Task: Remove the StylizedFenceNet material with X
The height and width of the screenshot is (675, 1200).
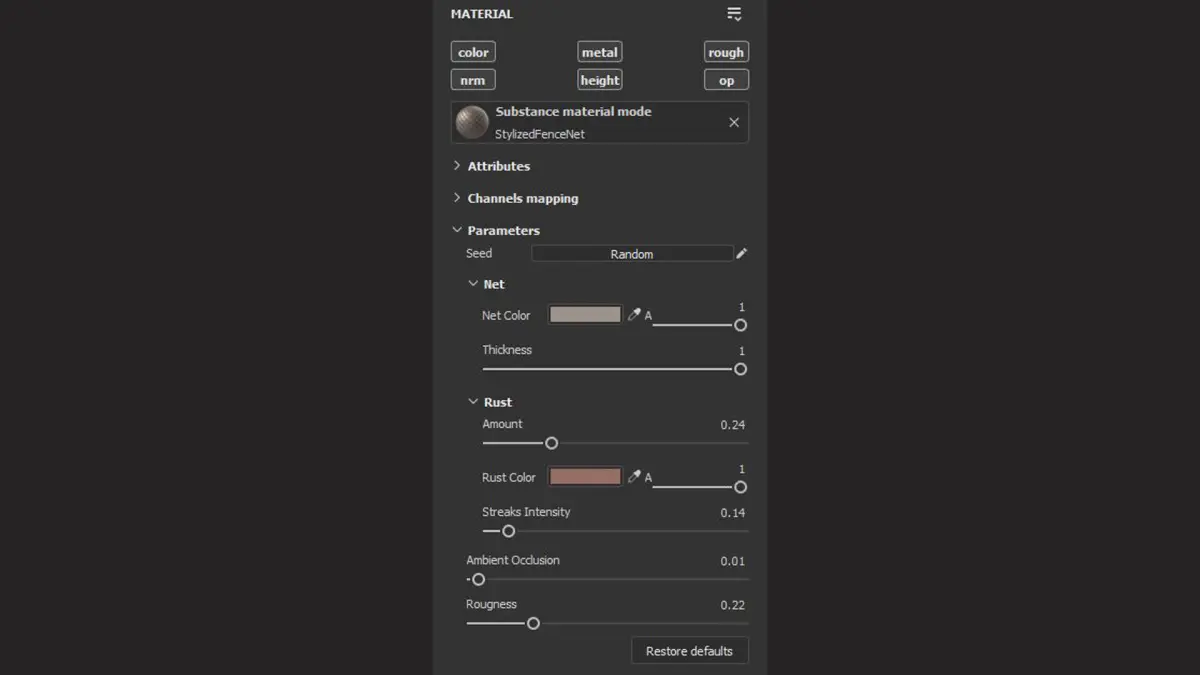Action: (x=734, y=122)
